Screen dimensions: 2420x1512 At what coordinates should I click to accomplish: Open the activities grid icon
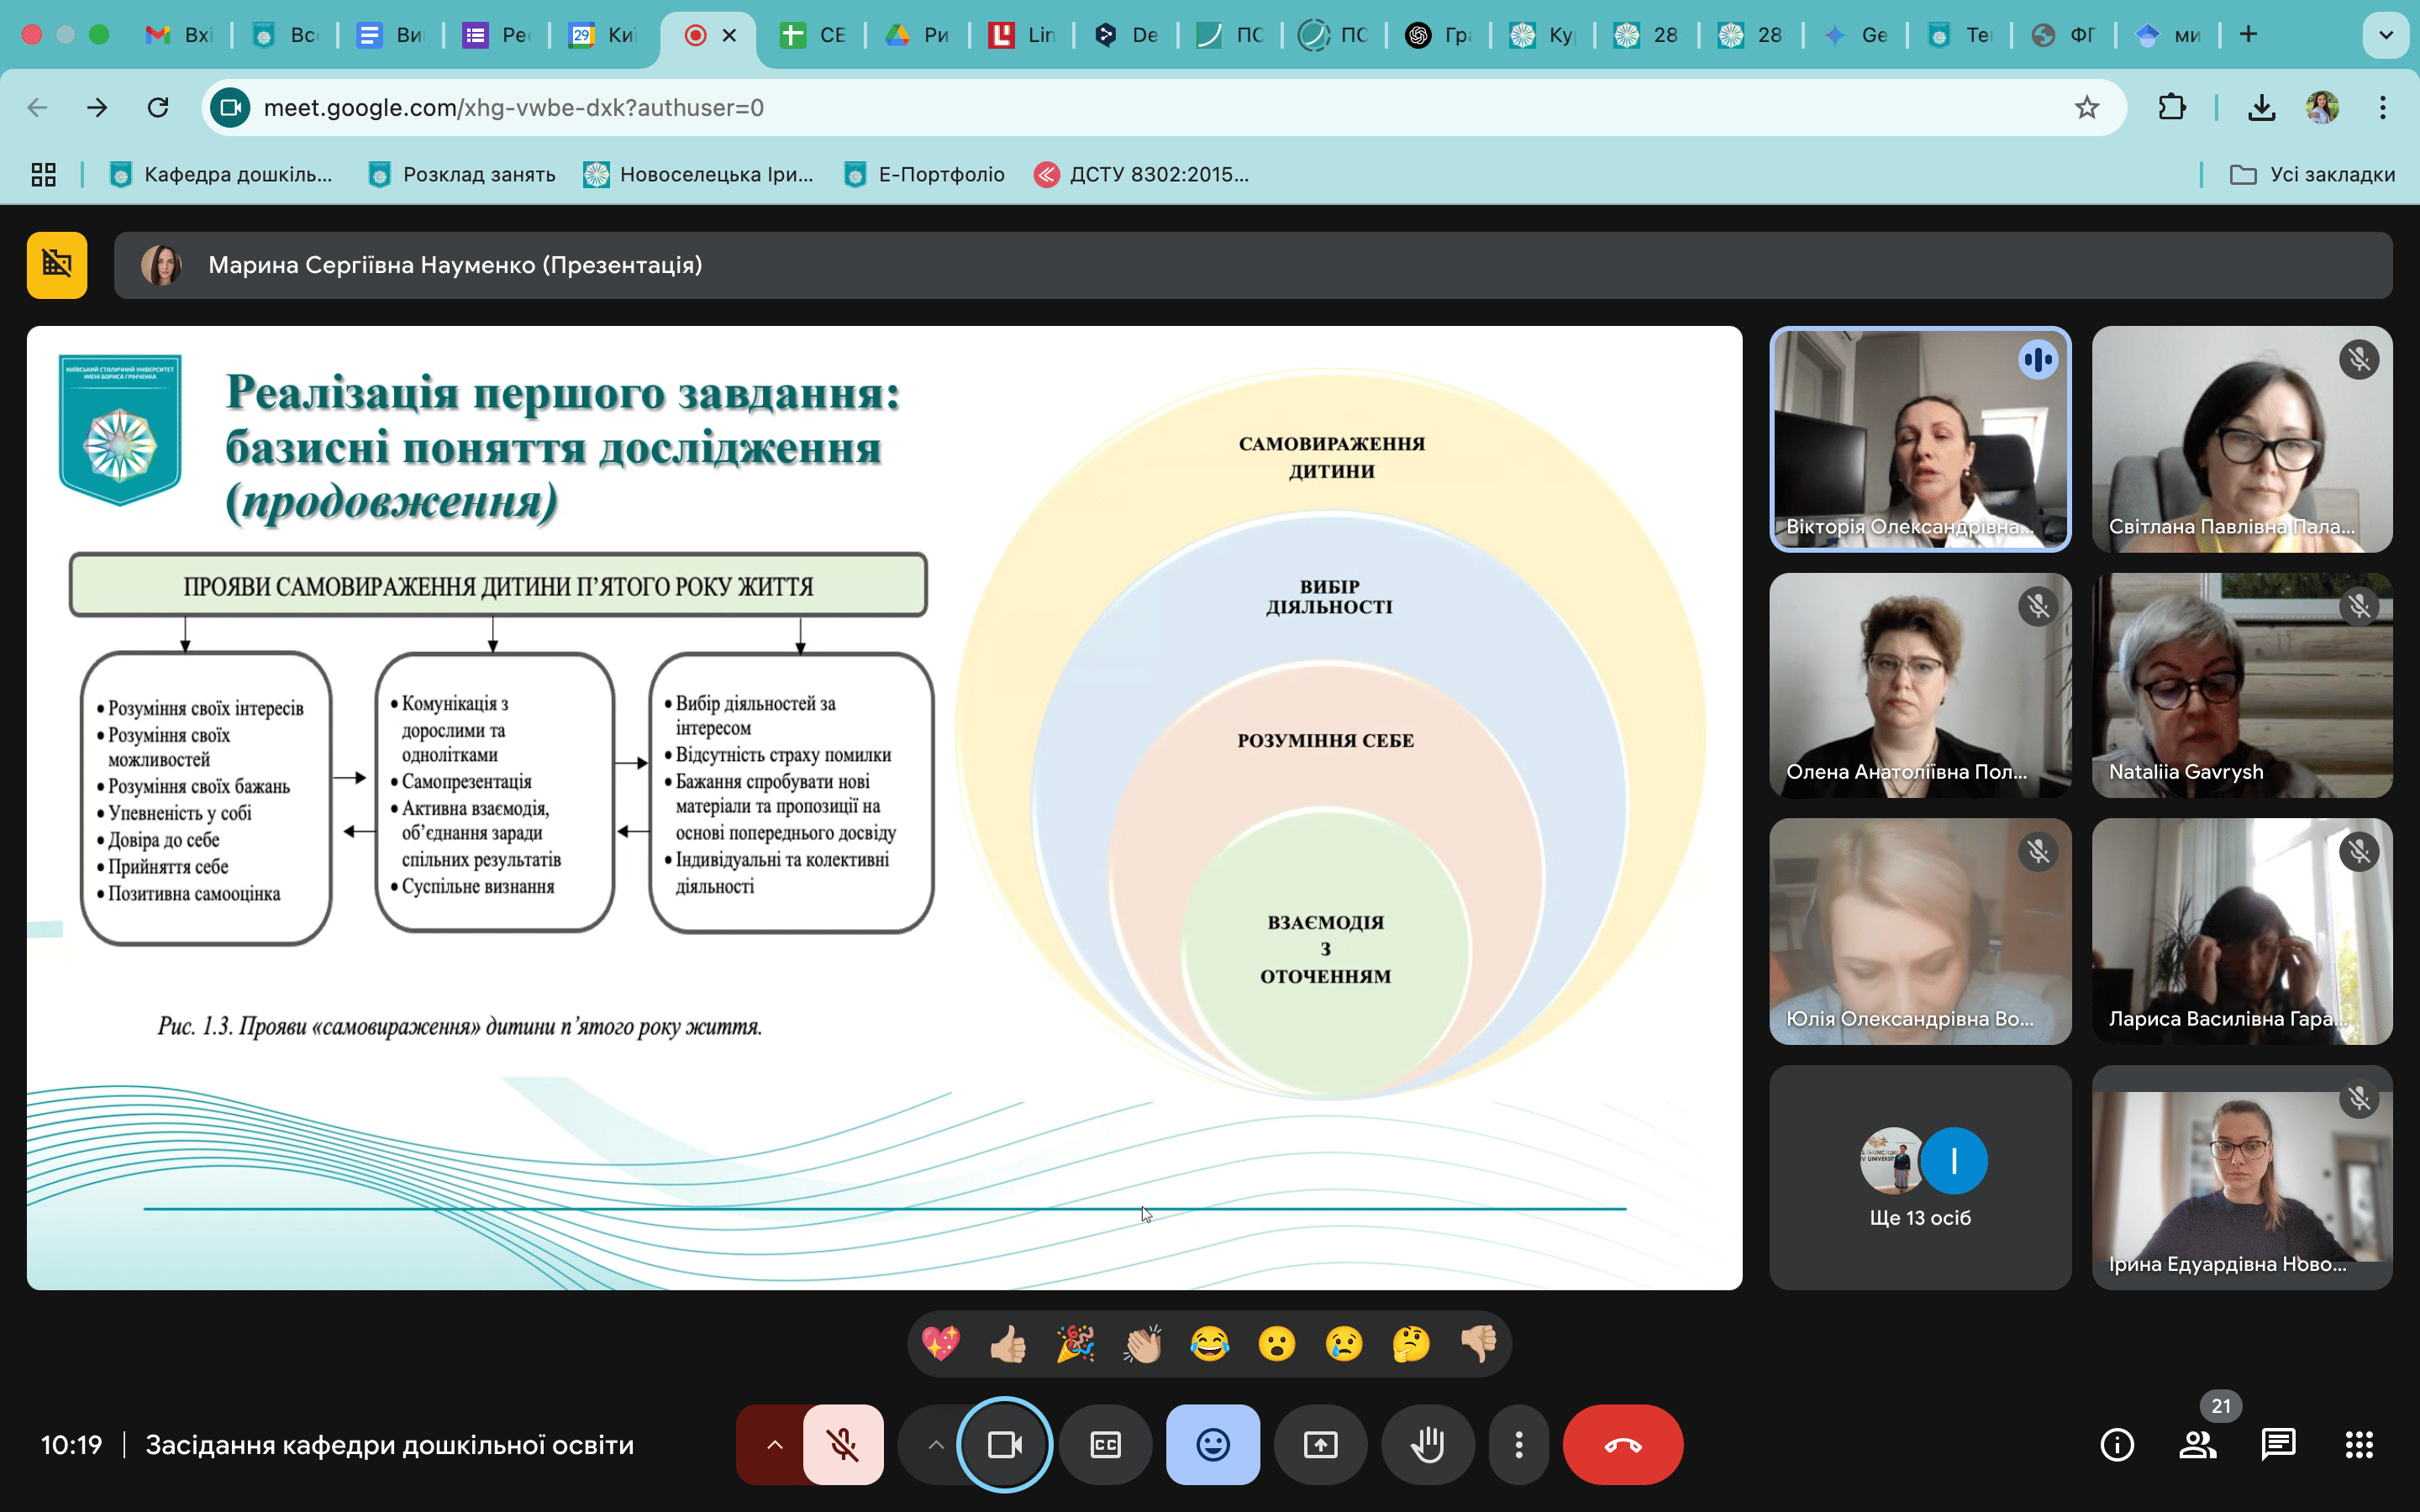point(2359,1444)
